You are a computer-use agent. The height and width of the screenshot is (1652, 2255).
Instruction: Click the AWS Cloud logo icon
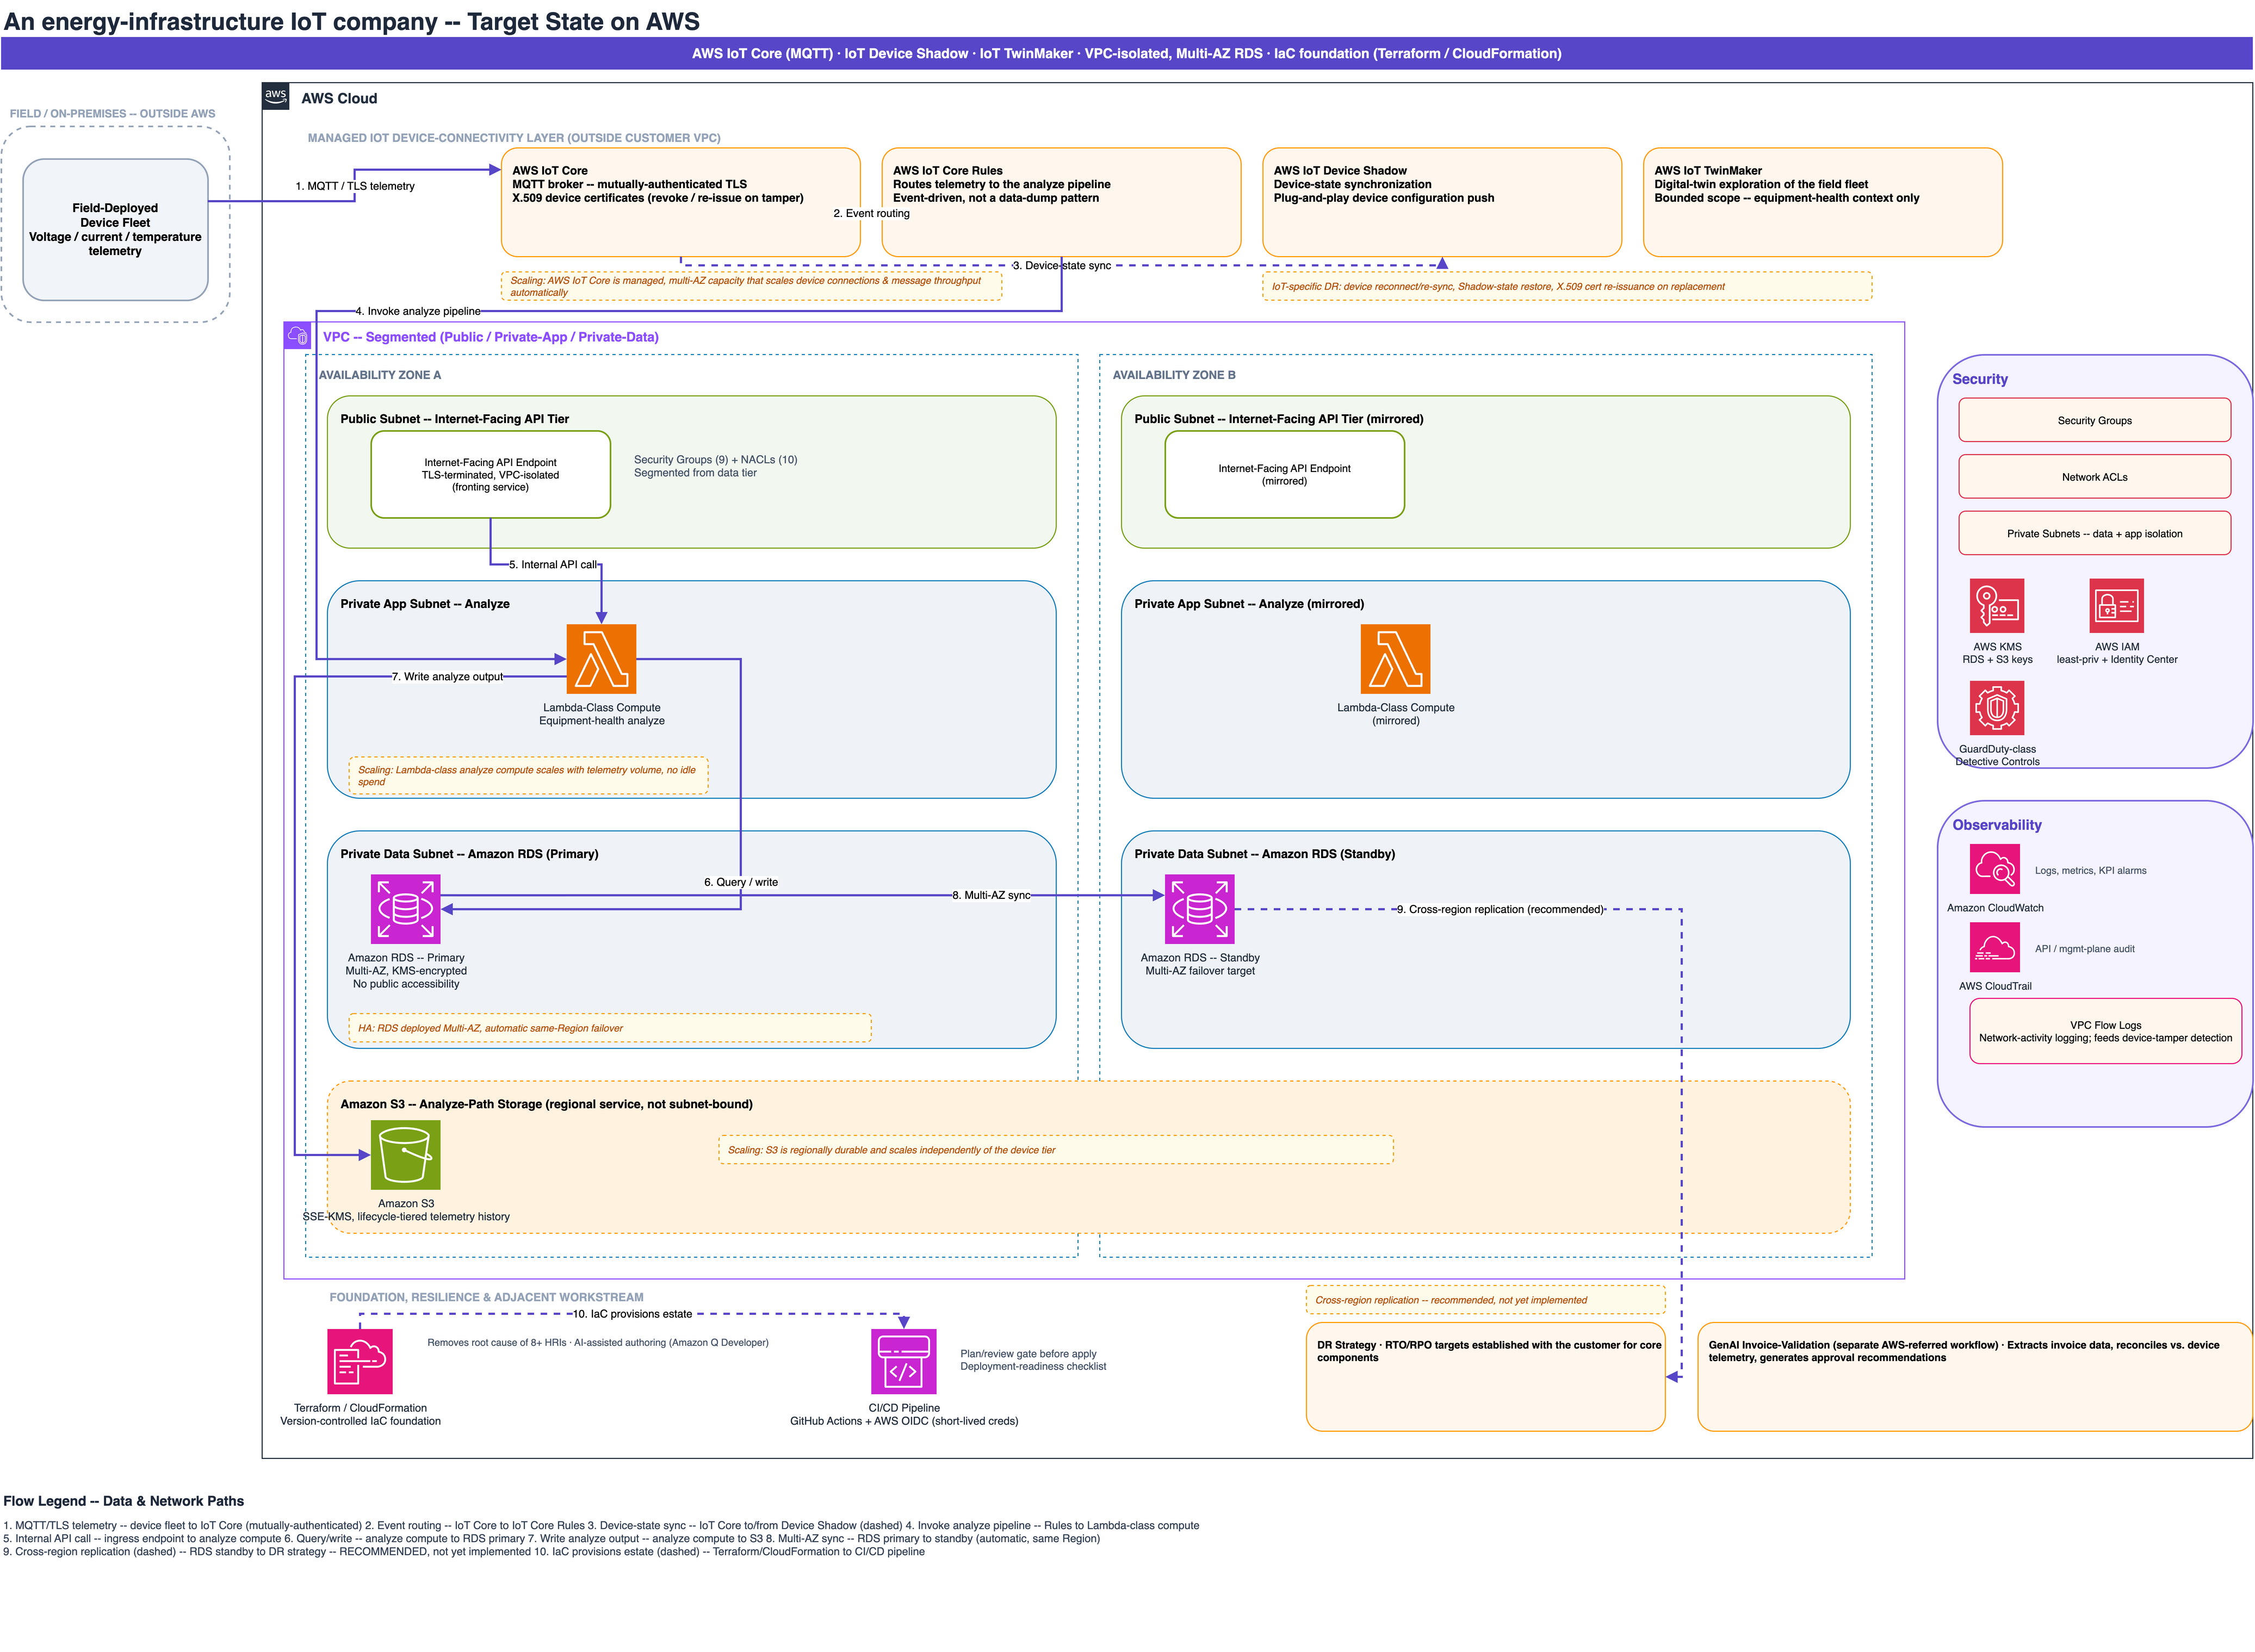pyautogui.click(x=275, y=96)
